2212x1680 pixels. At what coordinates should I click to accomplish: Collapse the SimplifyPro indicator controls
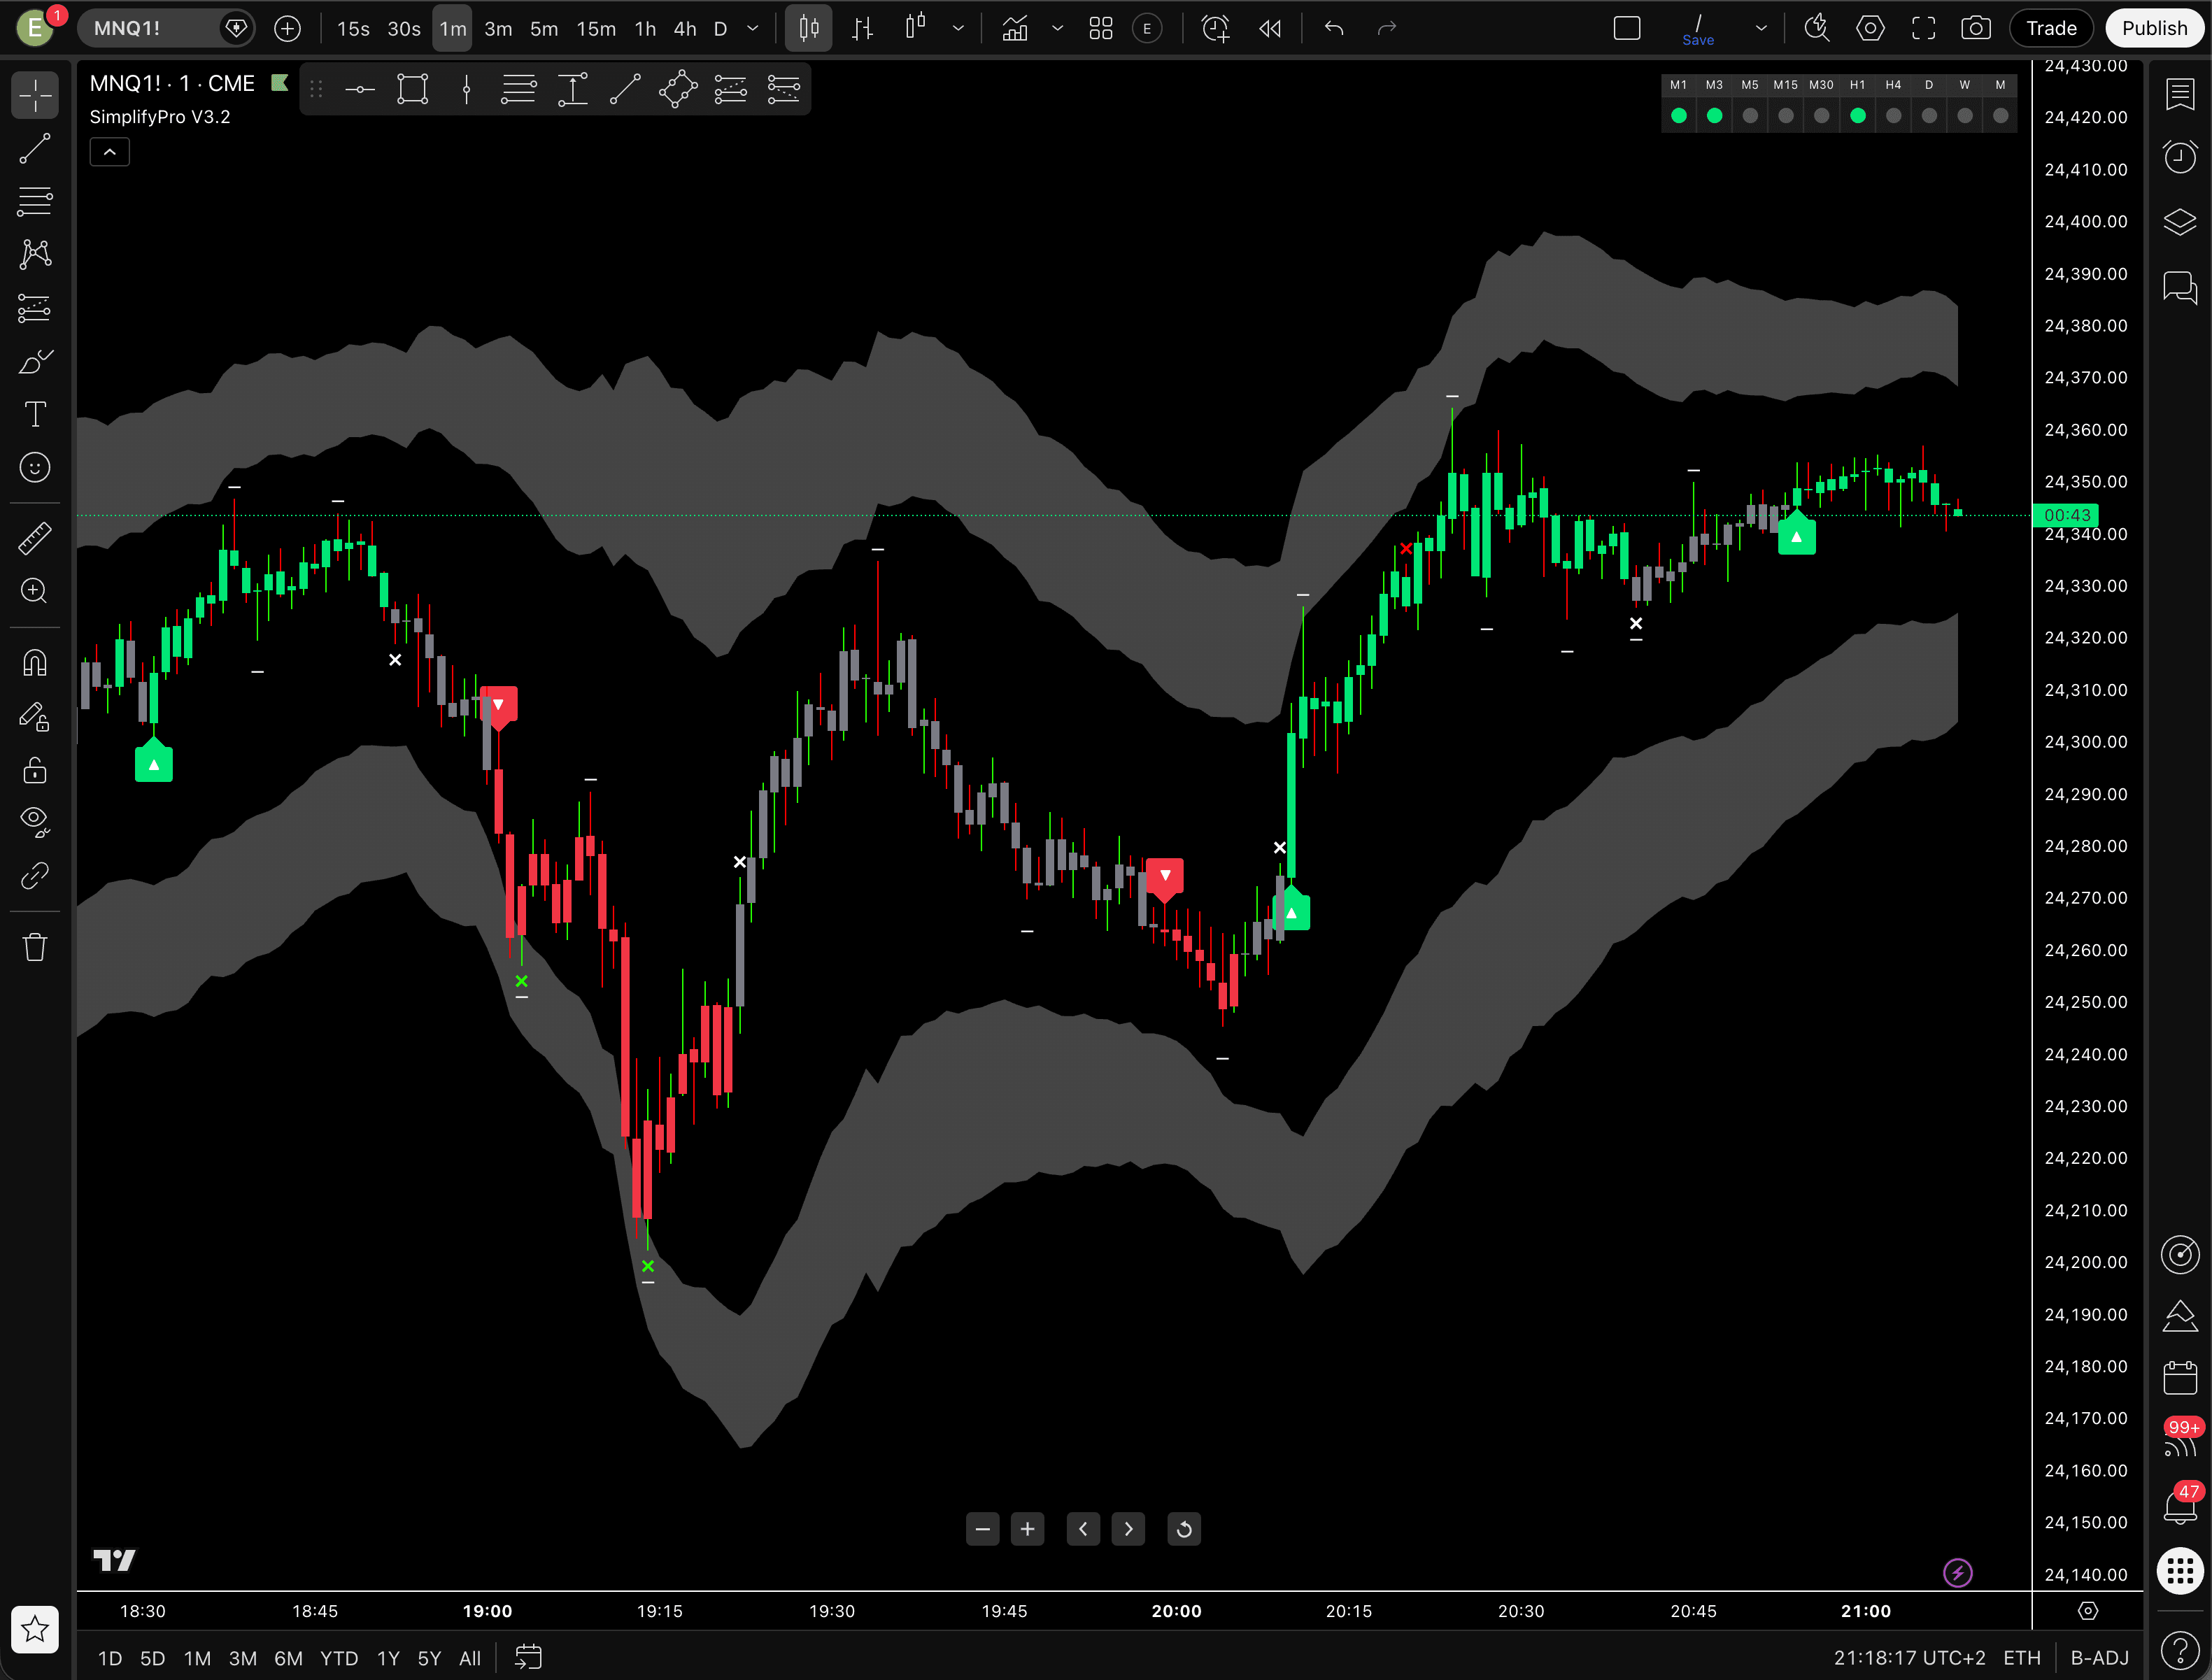pyautogui.click(x=109, y=151)
